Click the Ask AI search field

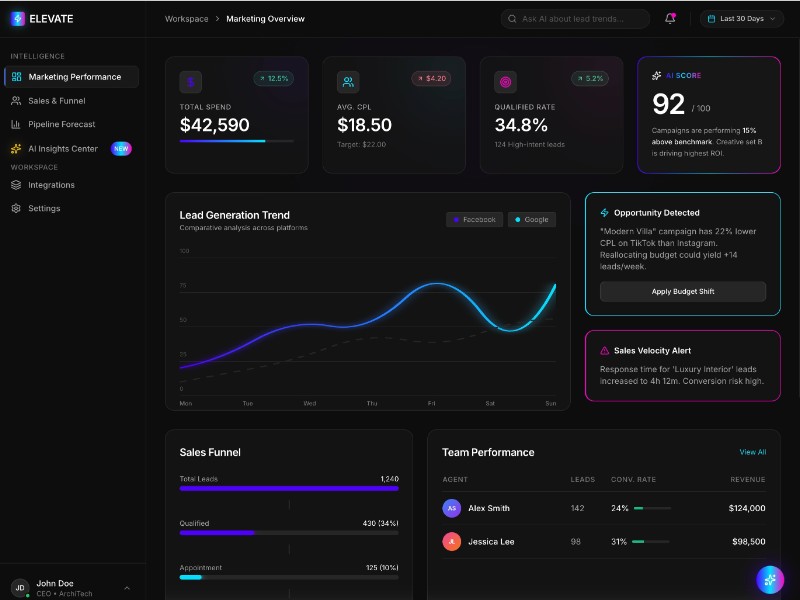tap(577, 18)
